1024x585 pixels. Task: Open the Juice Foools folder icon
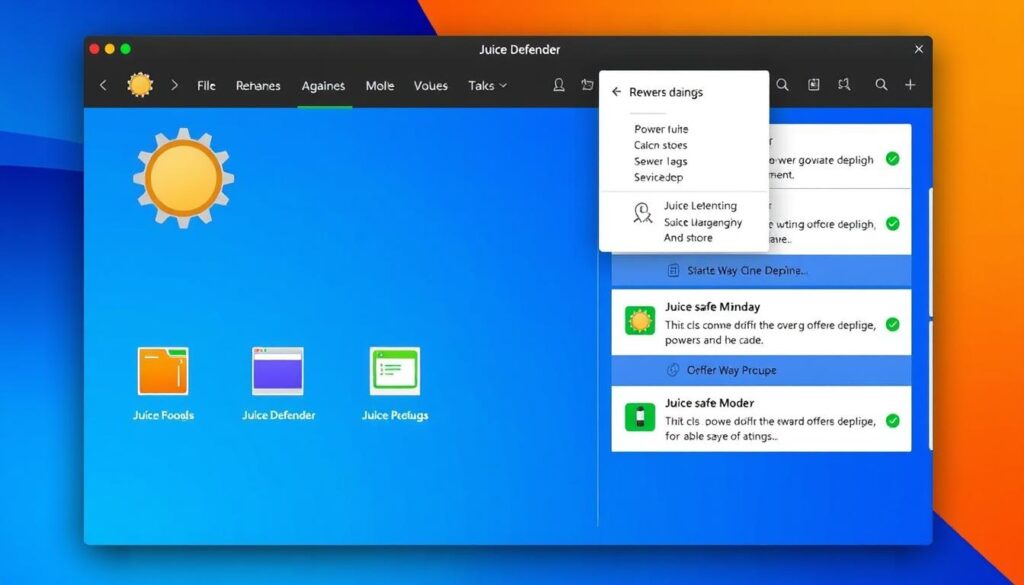[163, 371]
